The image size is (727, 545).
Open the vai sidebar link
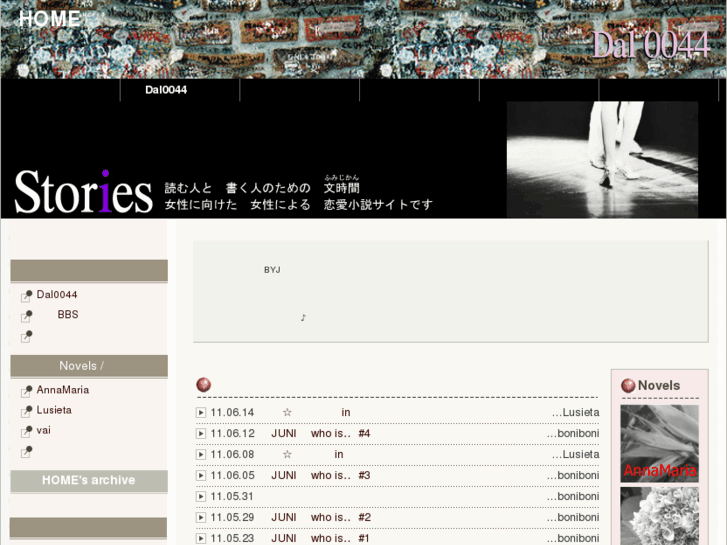(x=44, y=430)
